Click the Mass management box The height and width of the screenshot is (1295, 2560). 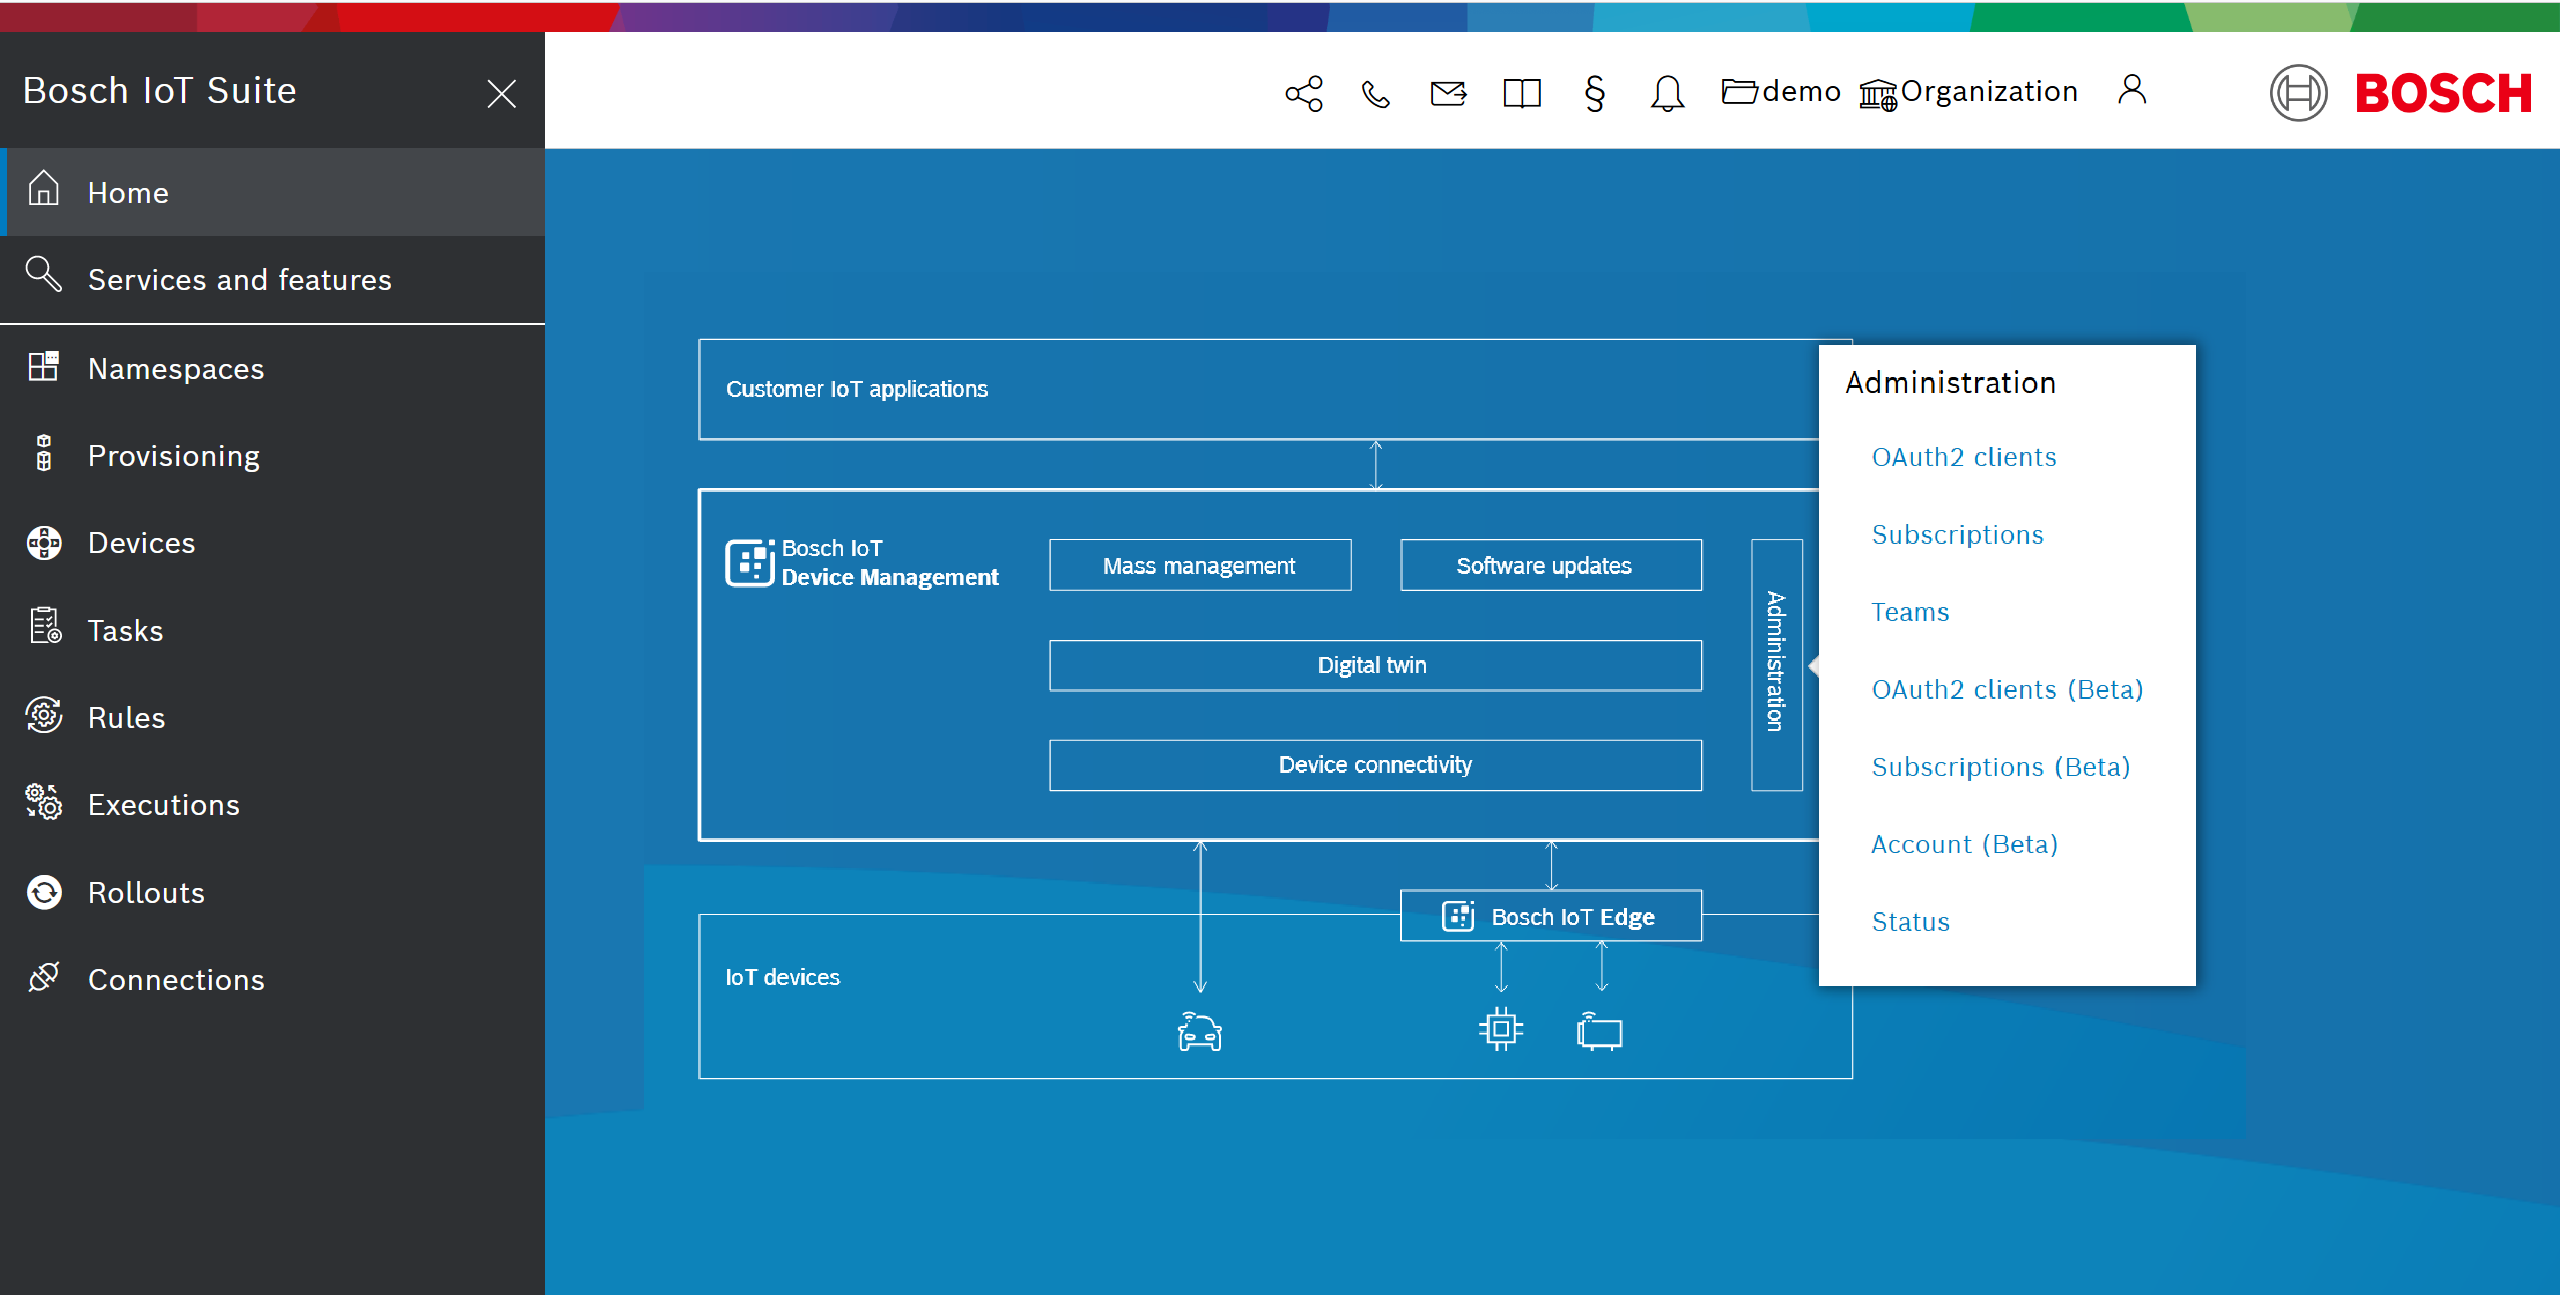coord(1200,565)
